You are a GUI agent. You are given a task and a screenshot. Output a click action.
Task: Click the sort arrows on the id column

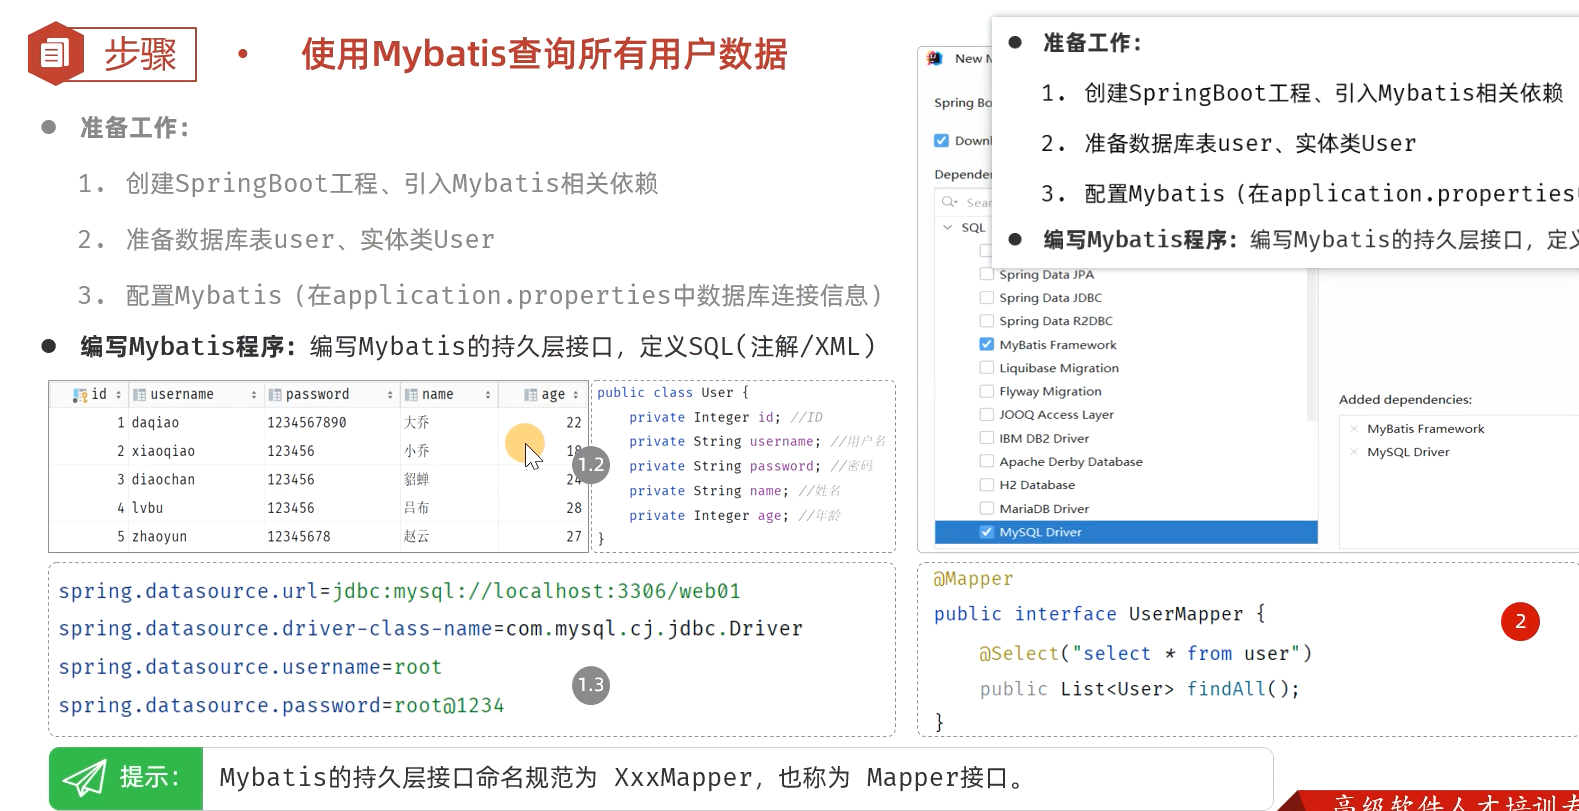click(x=119, y=395)
